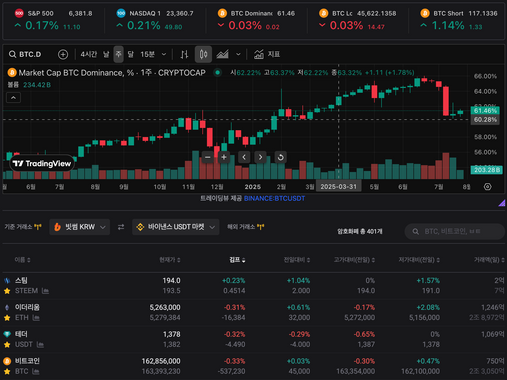Toggle favorite star for USDT
This screenshot has height=380, width=507.
(7, 344)
